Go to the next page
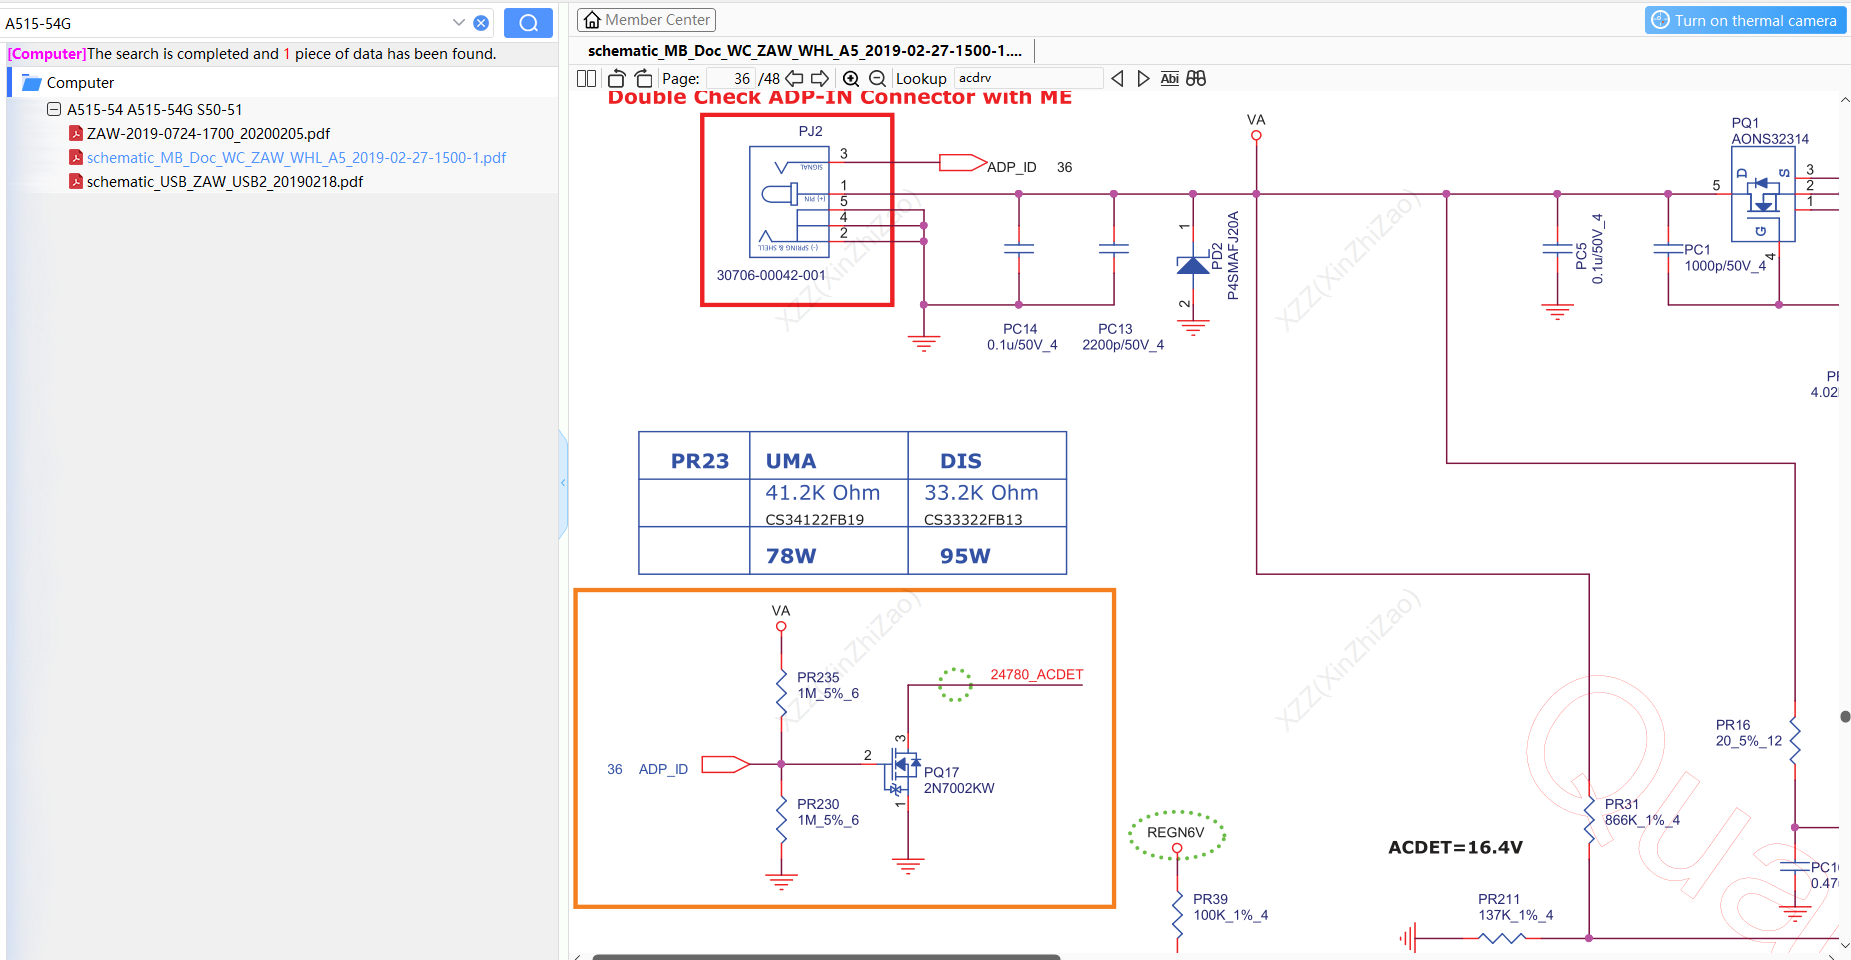Image resolution: width=1851 pixels, height=960 pixels. click(x=820, y=78)
